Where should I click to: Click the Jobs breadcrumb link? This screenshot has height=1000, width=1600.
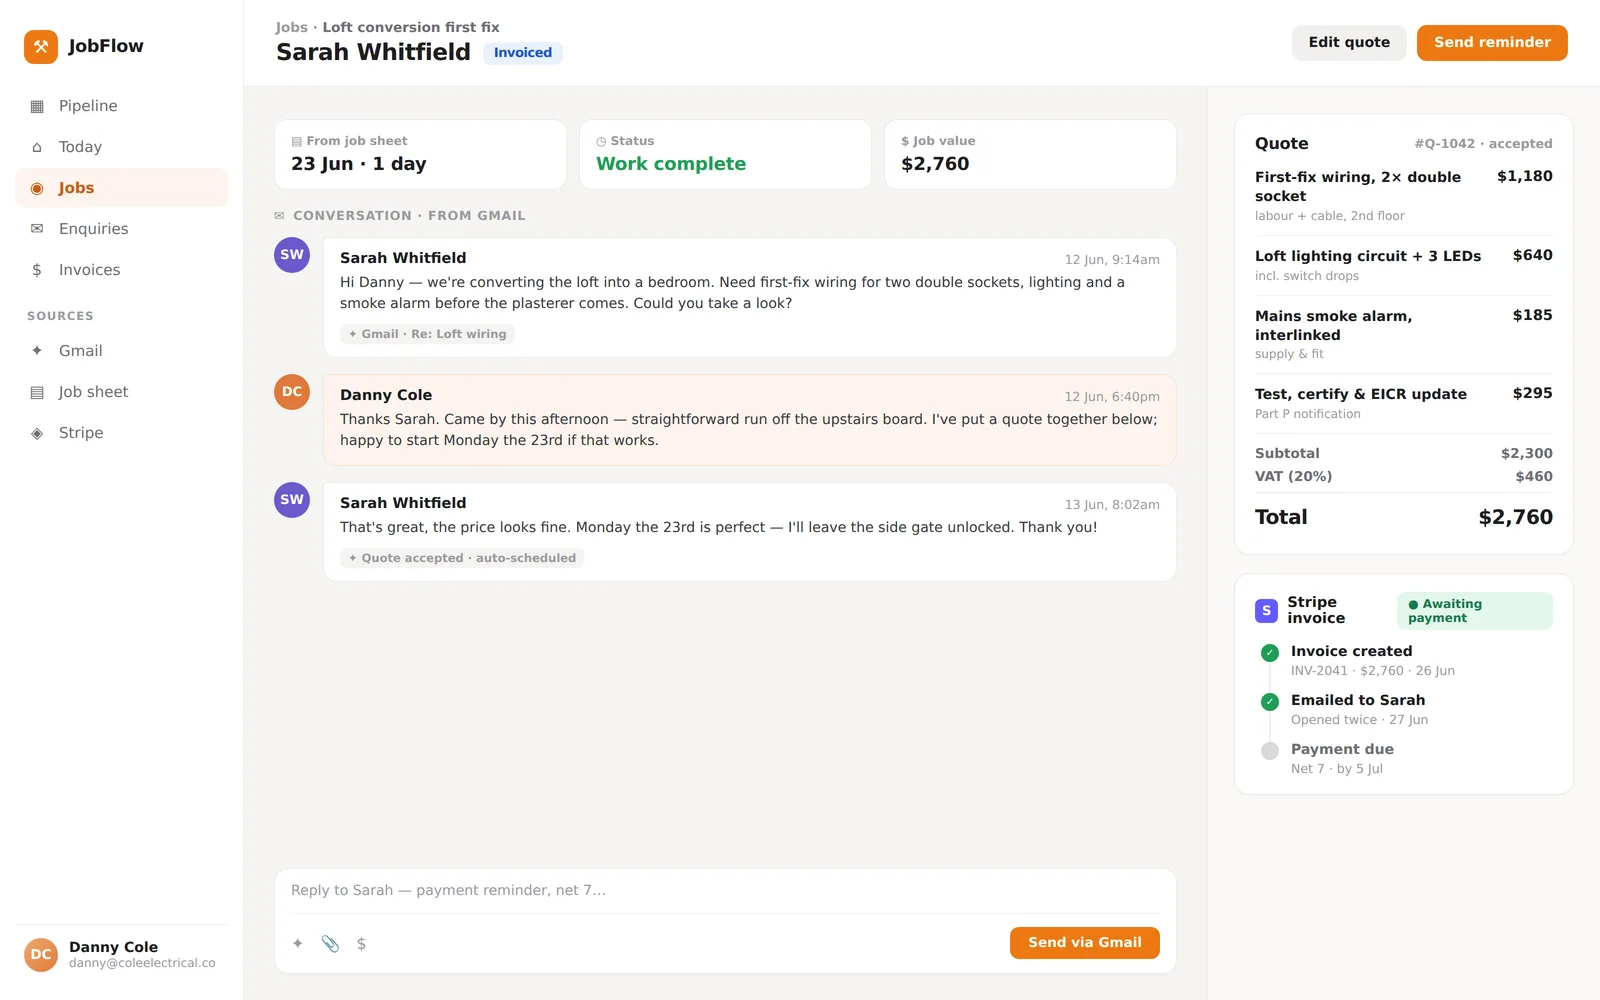[292, 27]
